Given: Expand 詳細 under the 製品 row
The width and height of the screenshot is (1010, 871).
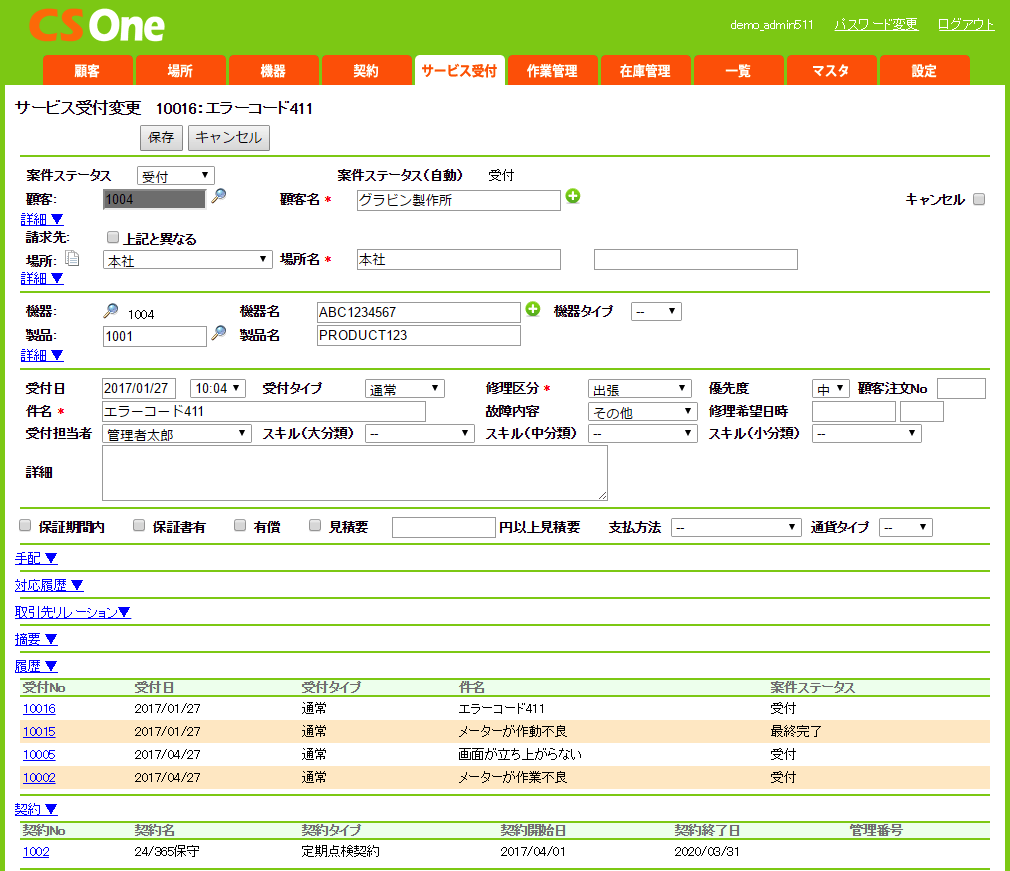Looking at the screenshot, I should tap(42, 355).
